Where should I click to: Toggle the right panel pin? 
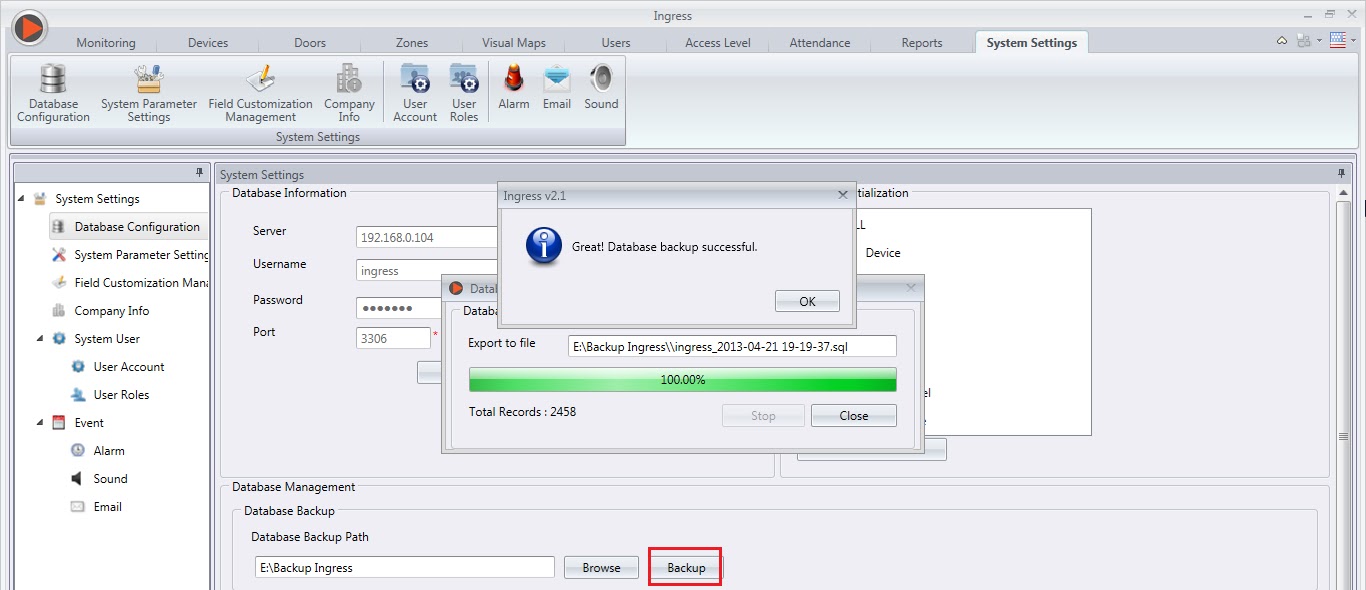1340,173
